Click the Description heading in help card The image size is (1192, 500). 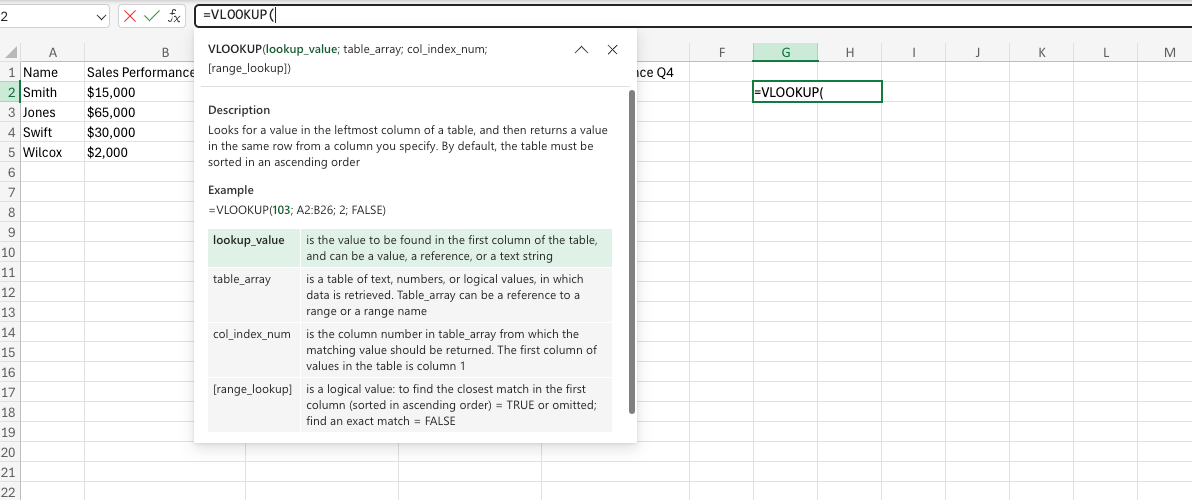coord(239,110)
